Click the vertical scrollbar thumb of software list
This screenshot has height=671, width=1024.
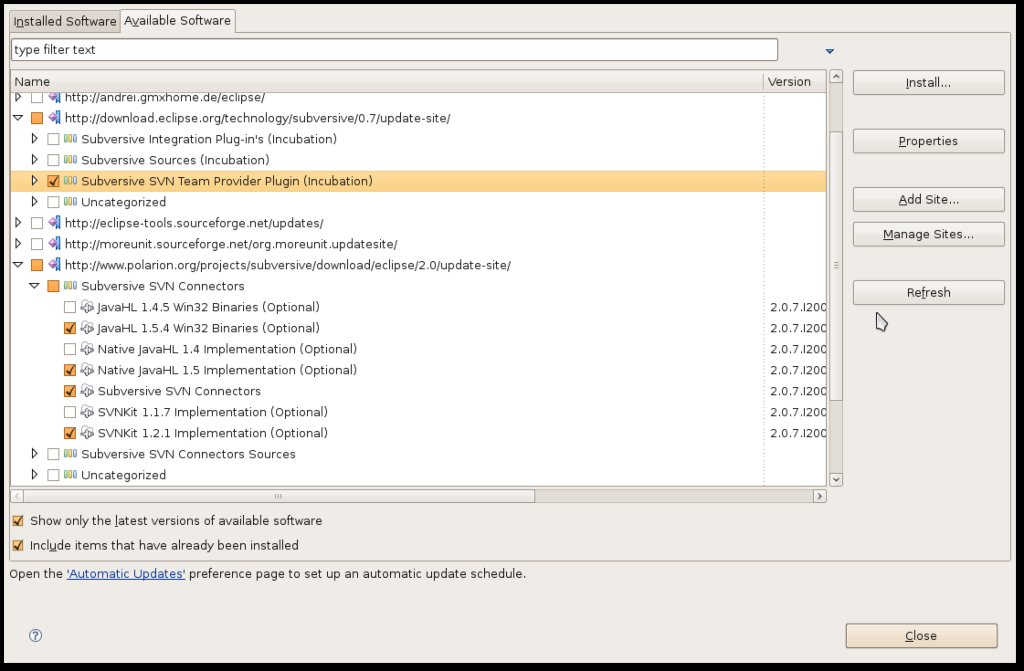[x=836, y=265]
